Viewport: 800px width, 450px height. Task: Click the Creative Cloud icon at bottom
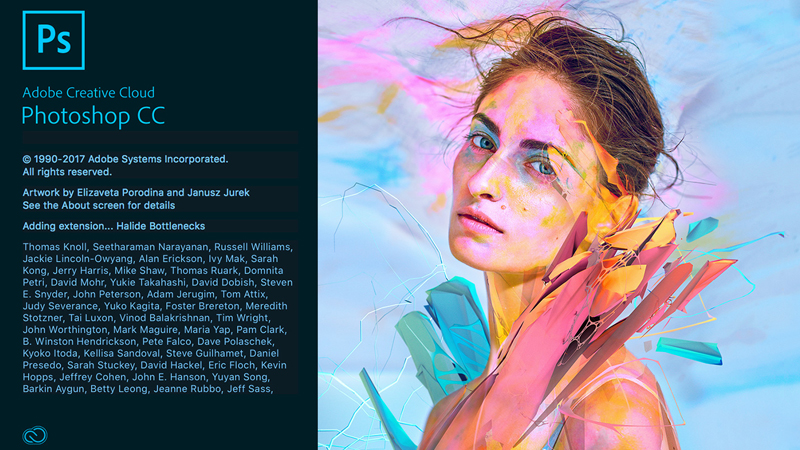[35, 435]
